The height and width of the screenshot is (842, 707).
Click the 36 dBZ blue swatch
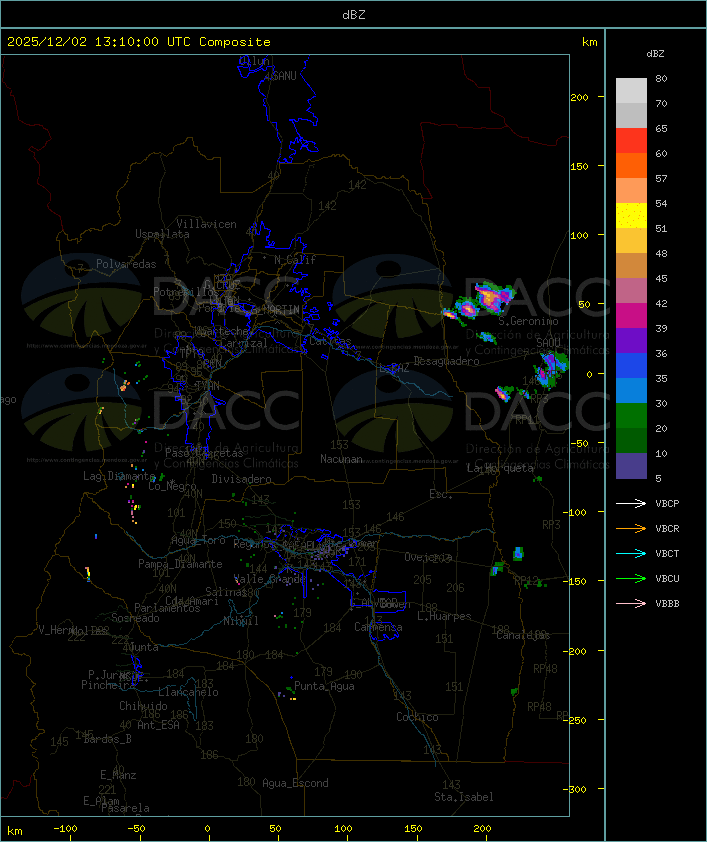pyautogui.click(x=631, y=366)
